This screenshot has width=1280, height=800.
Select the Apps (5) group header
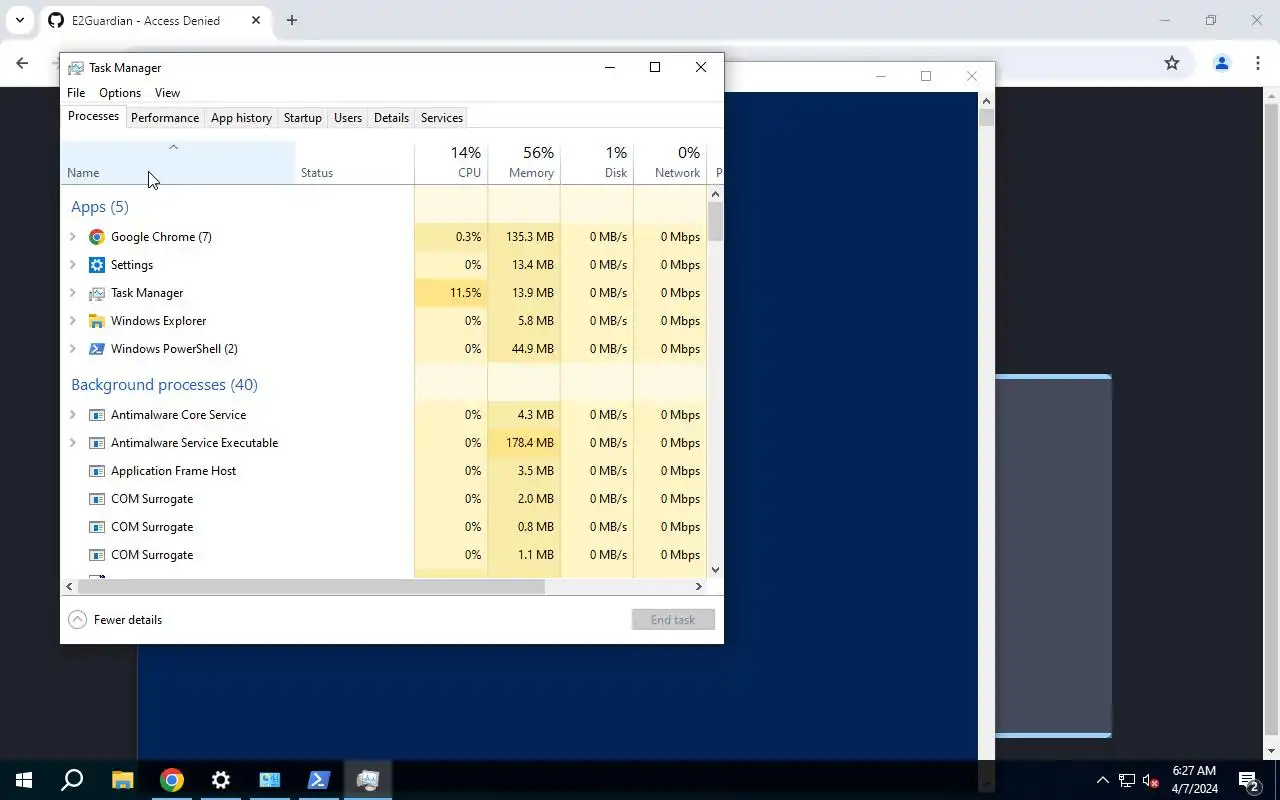pyautogui.click(x=100, y=207)
